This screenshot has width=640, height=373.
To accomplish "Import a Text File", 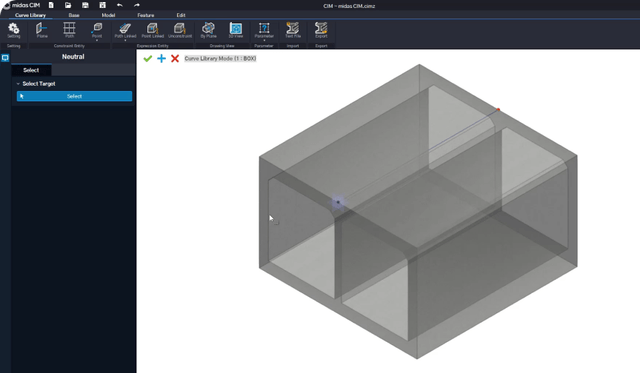I will (293, 30).
